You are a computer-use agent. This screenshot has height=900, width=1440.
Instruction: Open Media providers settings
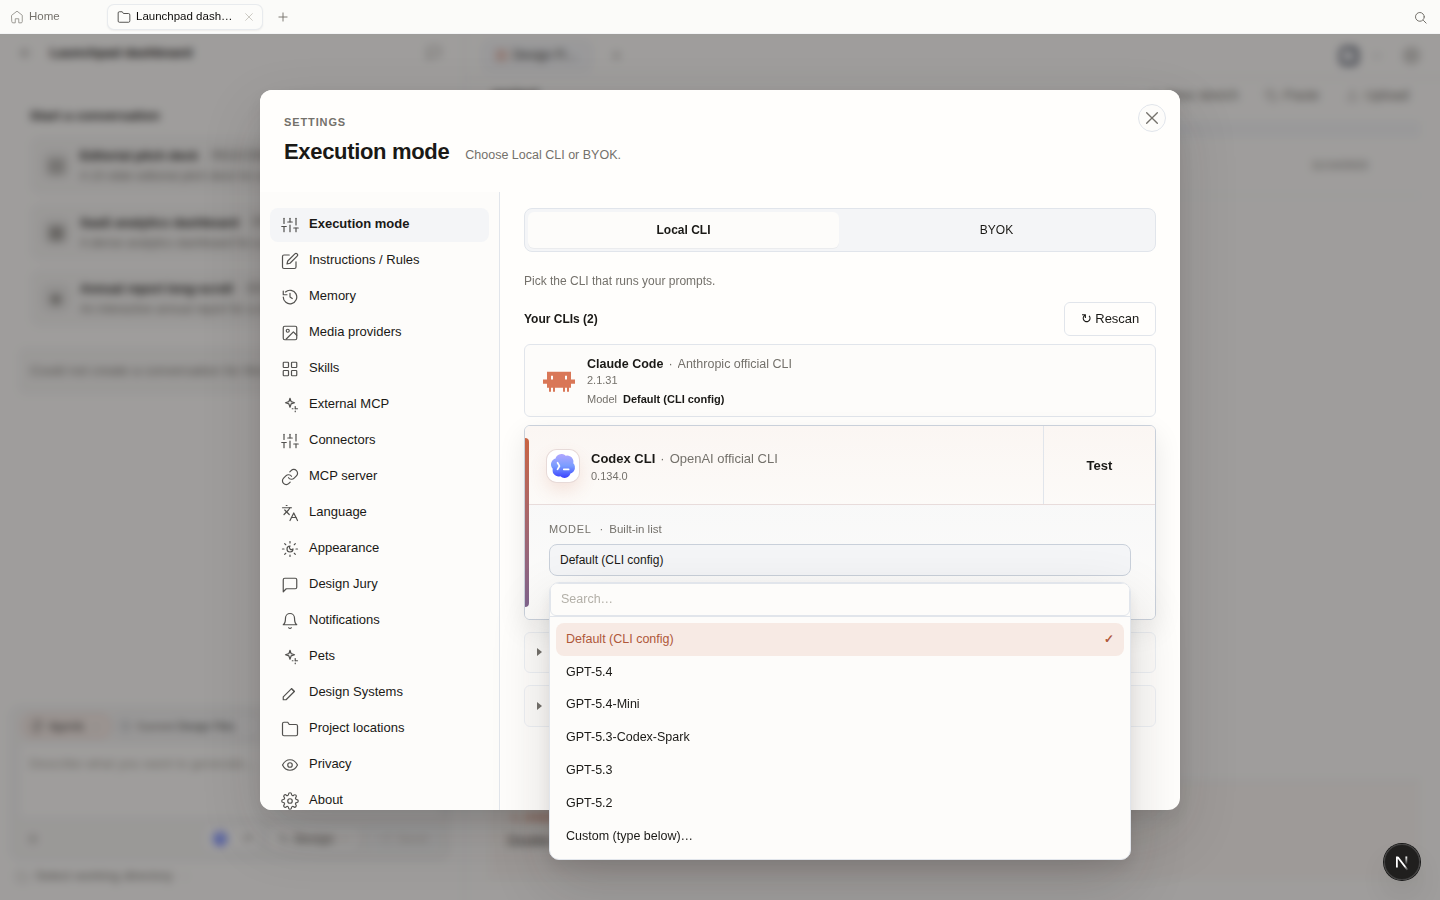tap(379, 332)
